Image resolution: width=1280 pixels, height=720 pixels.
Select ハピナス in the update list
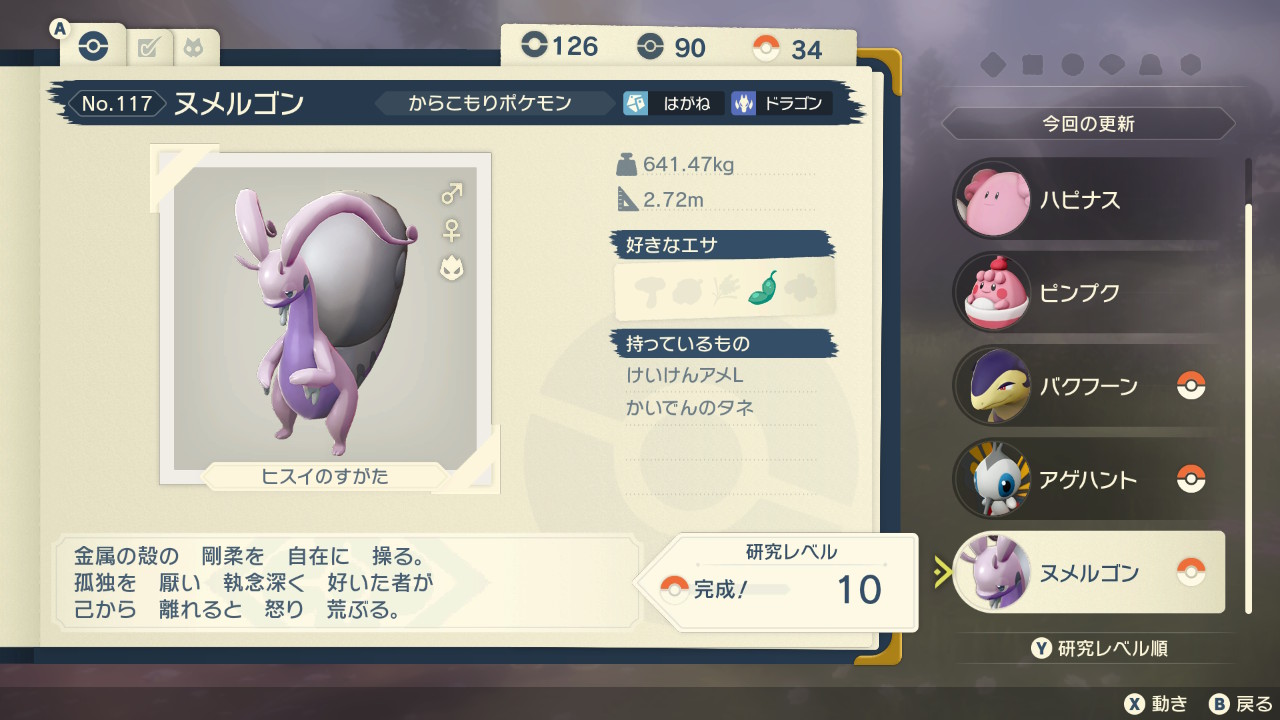(x=1088, y=200)
